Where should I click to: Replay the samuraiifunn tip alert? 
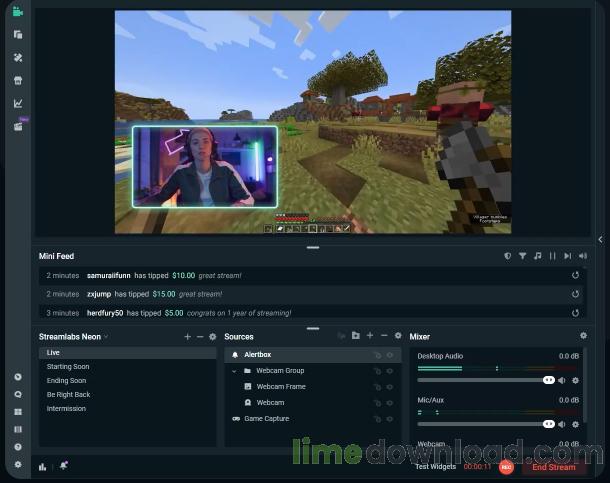[575, 275]
